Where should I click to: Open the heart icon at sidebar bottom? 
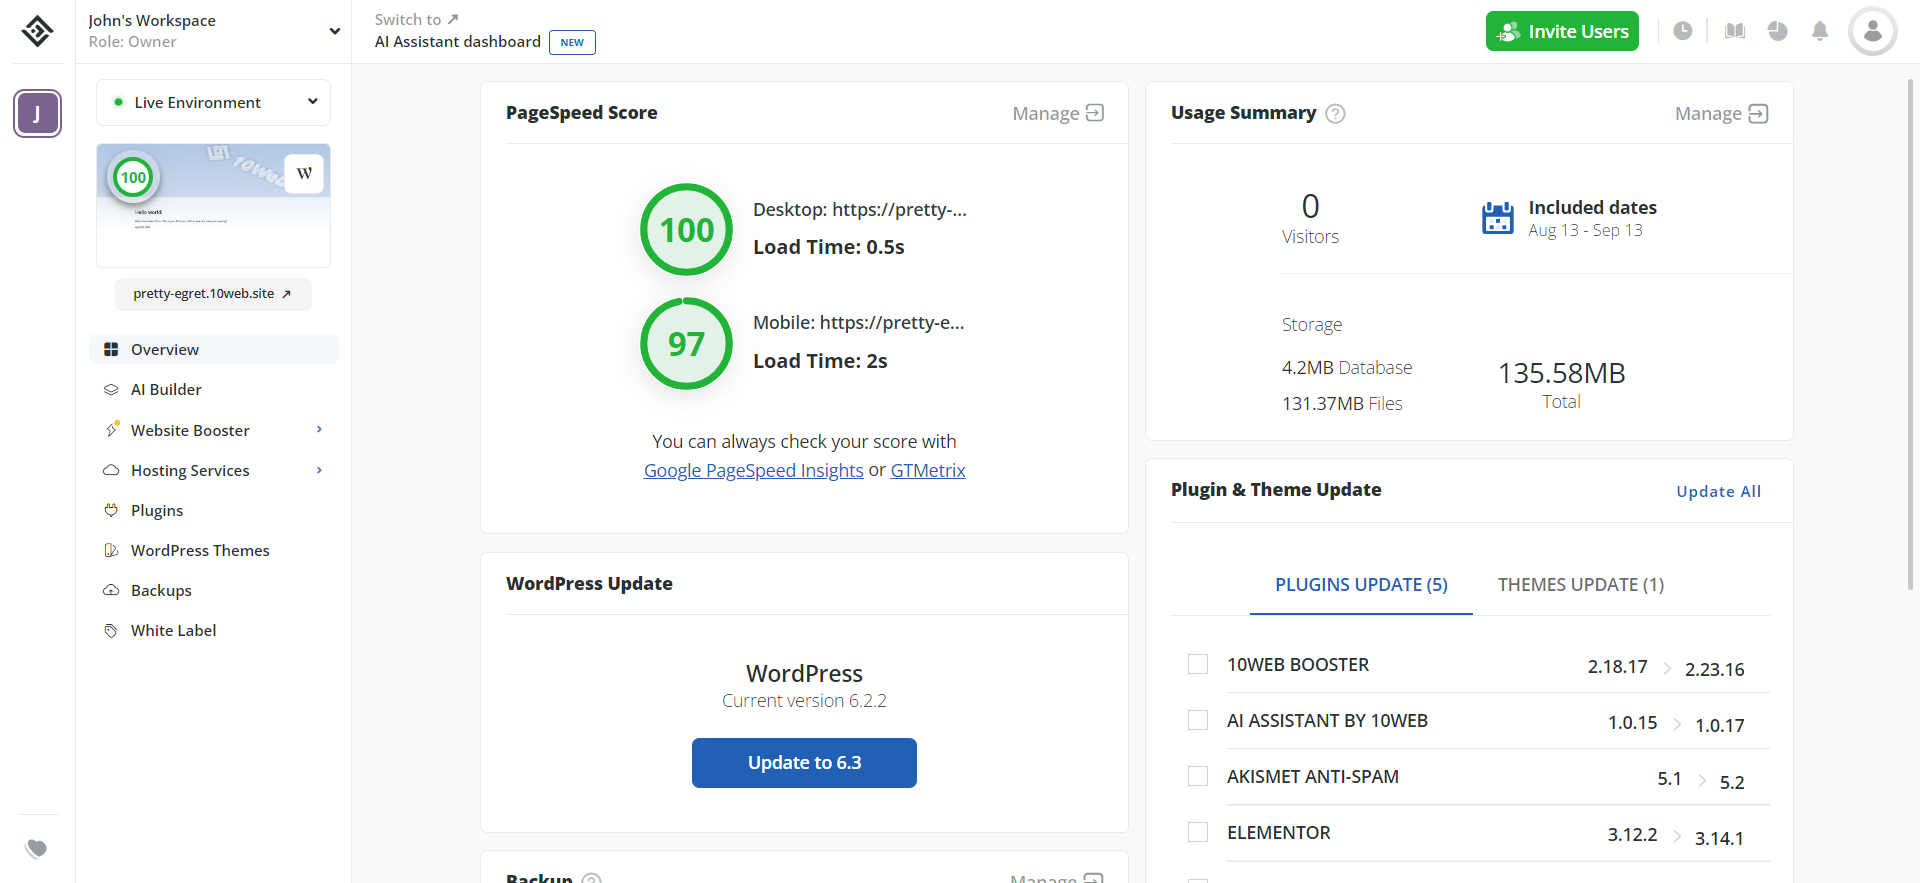36,849
